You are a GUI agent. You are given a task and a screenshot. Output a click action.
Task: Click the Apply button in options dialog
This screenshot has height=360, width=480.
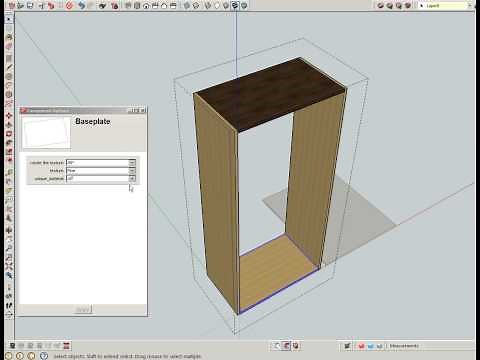83,309
